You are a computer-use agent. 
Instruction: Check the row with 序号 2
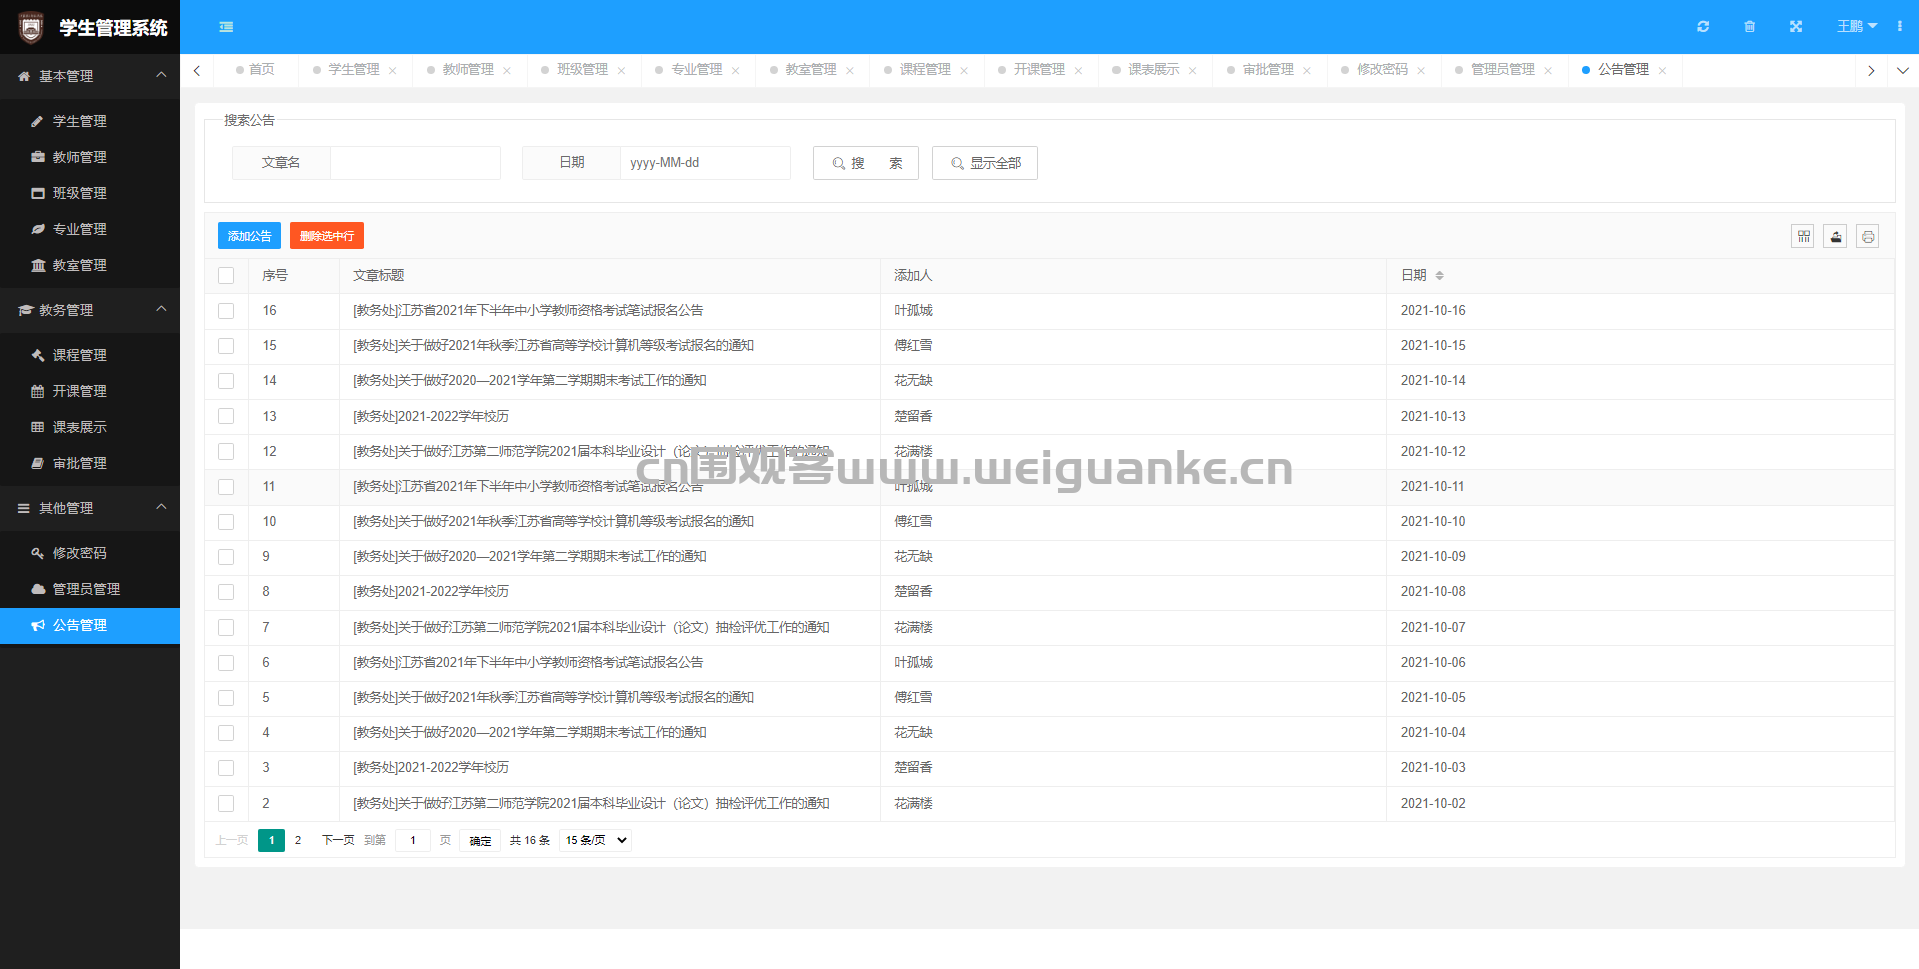(x=226, y=803)
